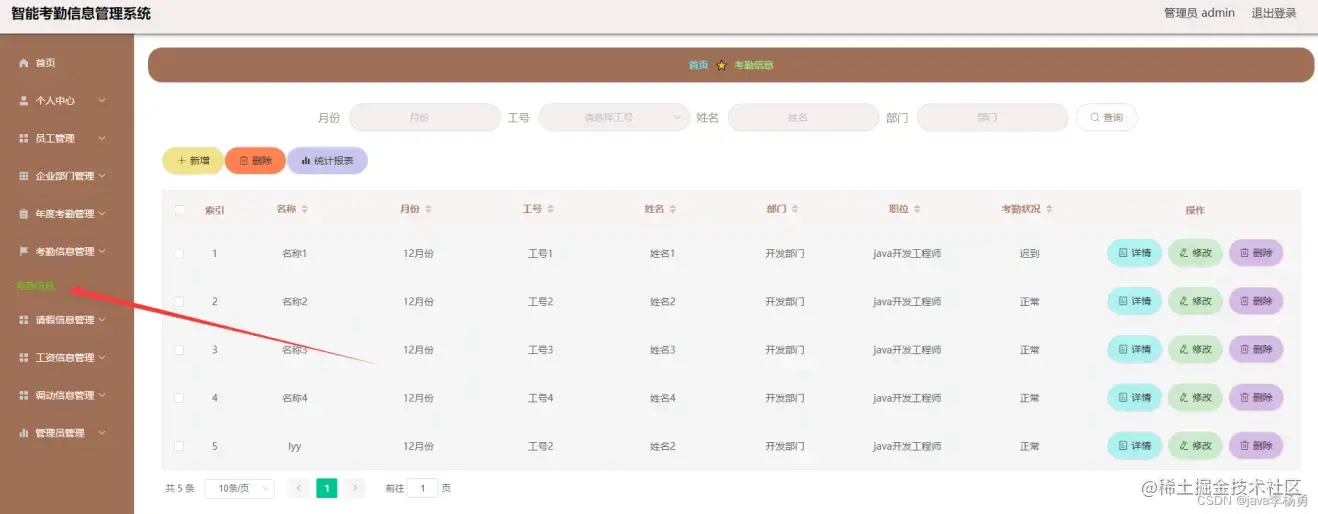
Task: Expand the 员工管理 submenu chevron
Action: 102,139
